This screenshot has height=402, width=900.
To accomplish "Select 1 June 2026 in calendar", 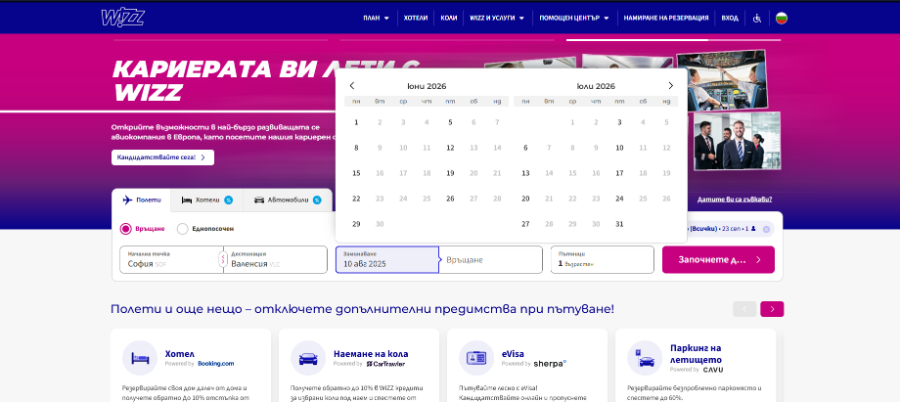I will coord(356,122).
